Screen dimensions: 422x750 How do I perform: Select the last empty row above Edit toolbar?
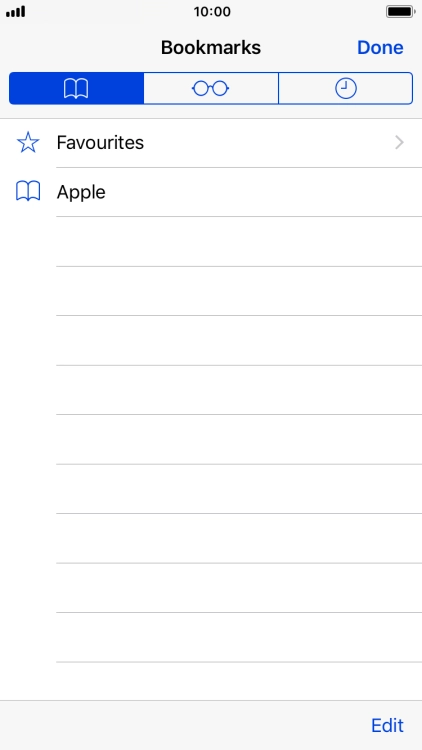coord(211,682)
